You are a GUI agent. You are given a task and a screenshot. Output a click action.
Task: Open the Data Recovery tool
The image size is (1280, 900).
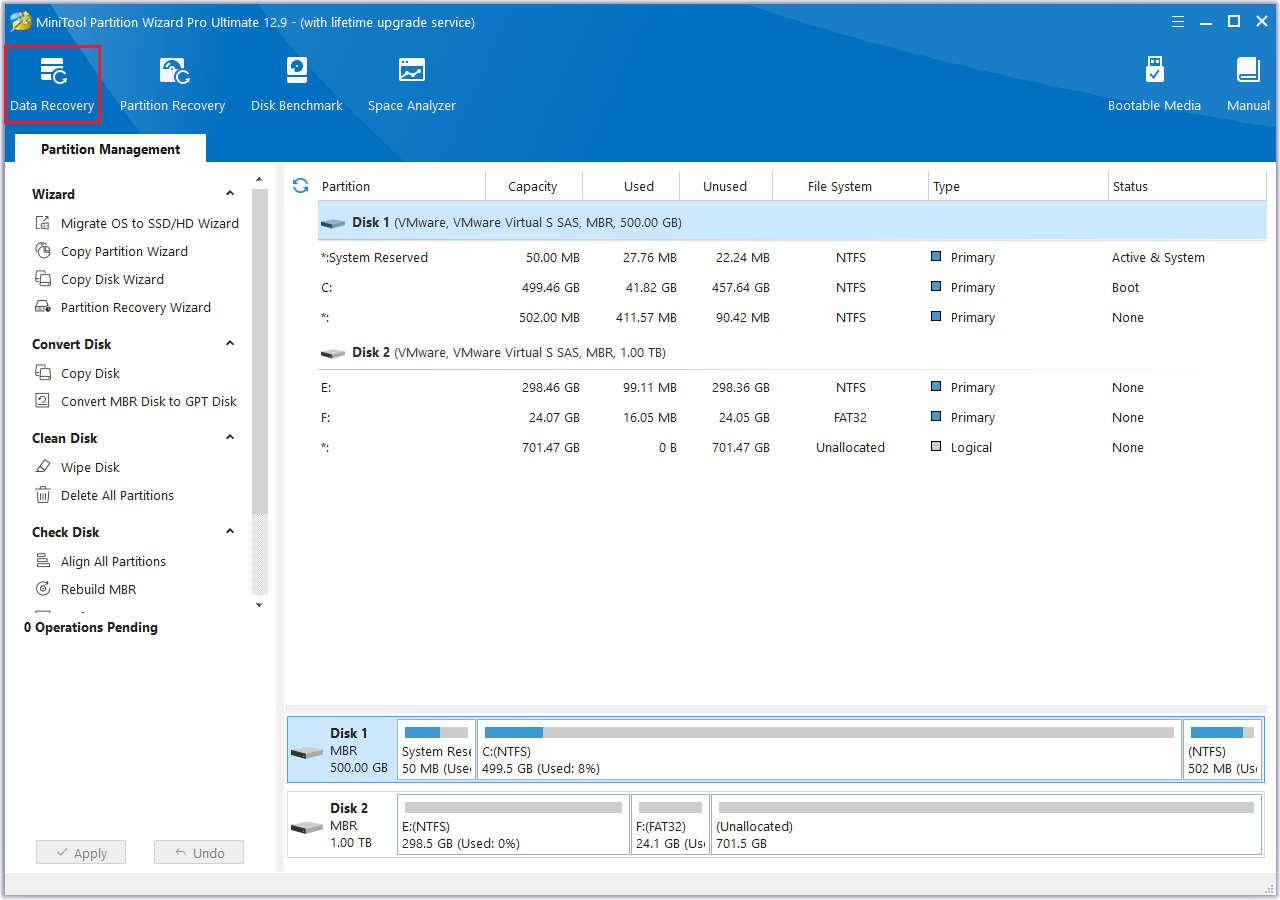[52, 84]
